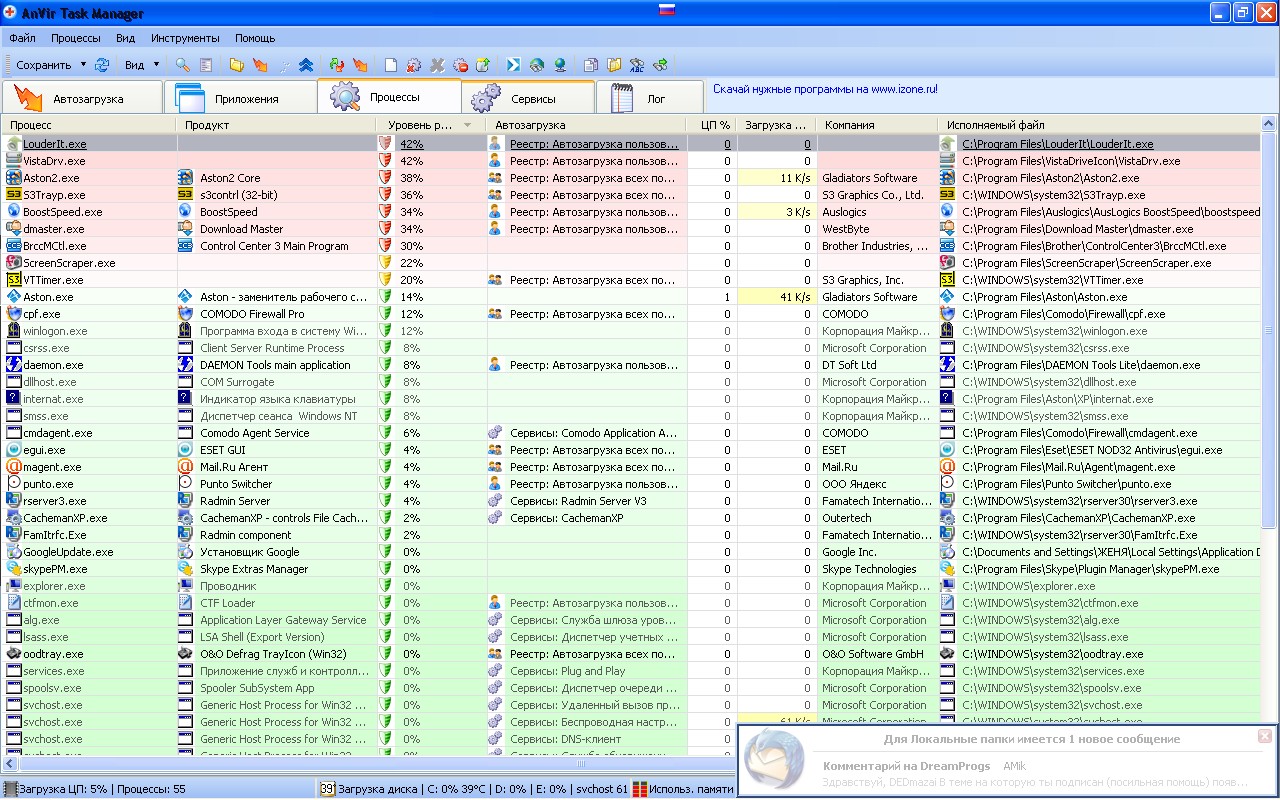Switch to the Автозагрузка tab
Image resolution: width=1280 pixels, height=800 pixels.
click(82, 98)
